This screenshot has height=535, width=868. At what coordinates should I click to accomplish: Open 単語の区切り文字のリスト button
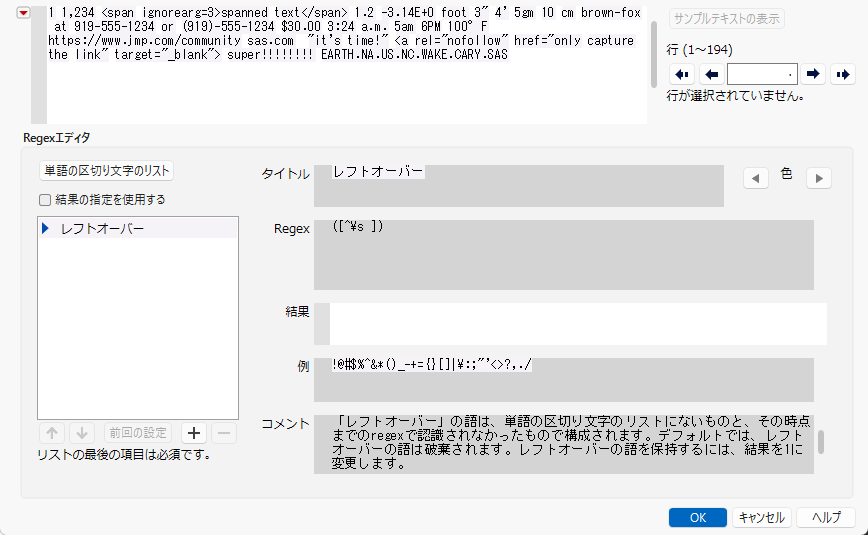(x=106, y=171)
